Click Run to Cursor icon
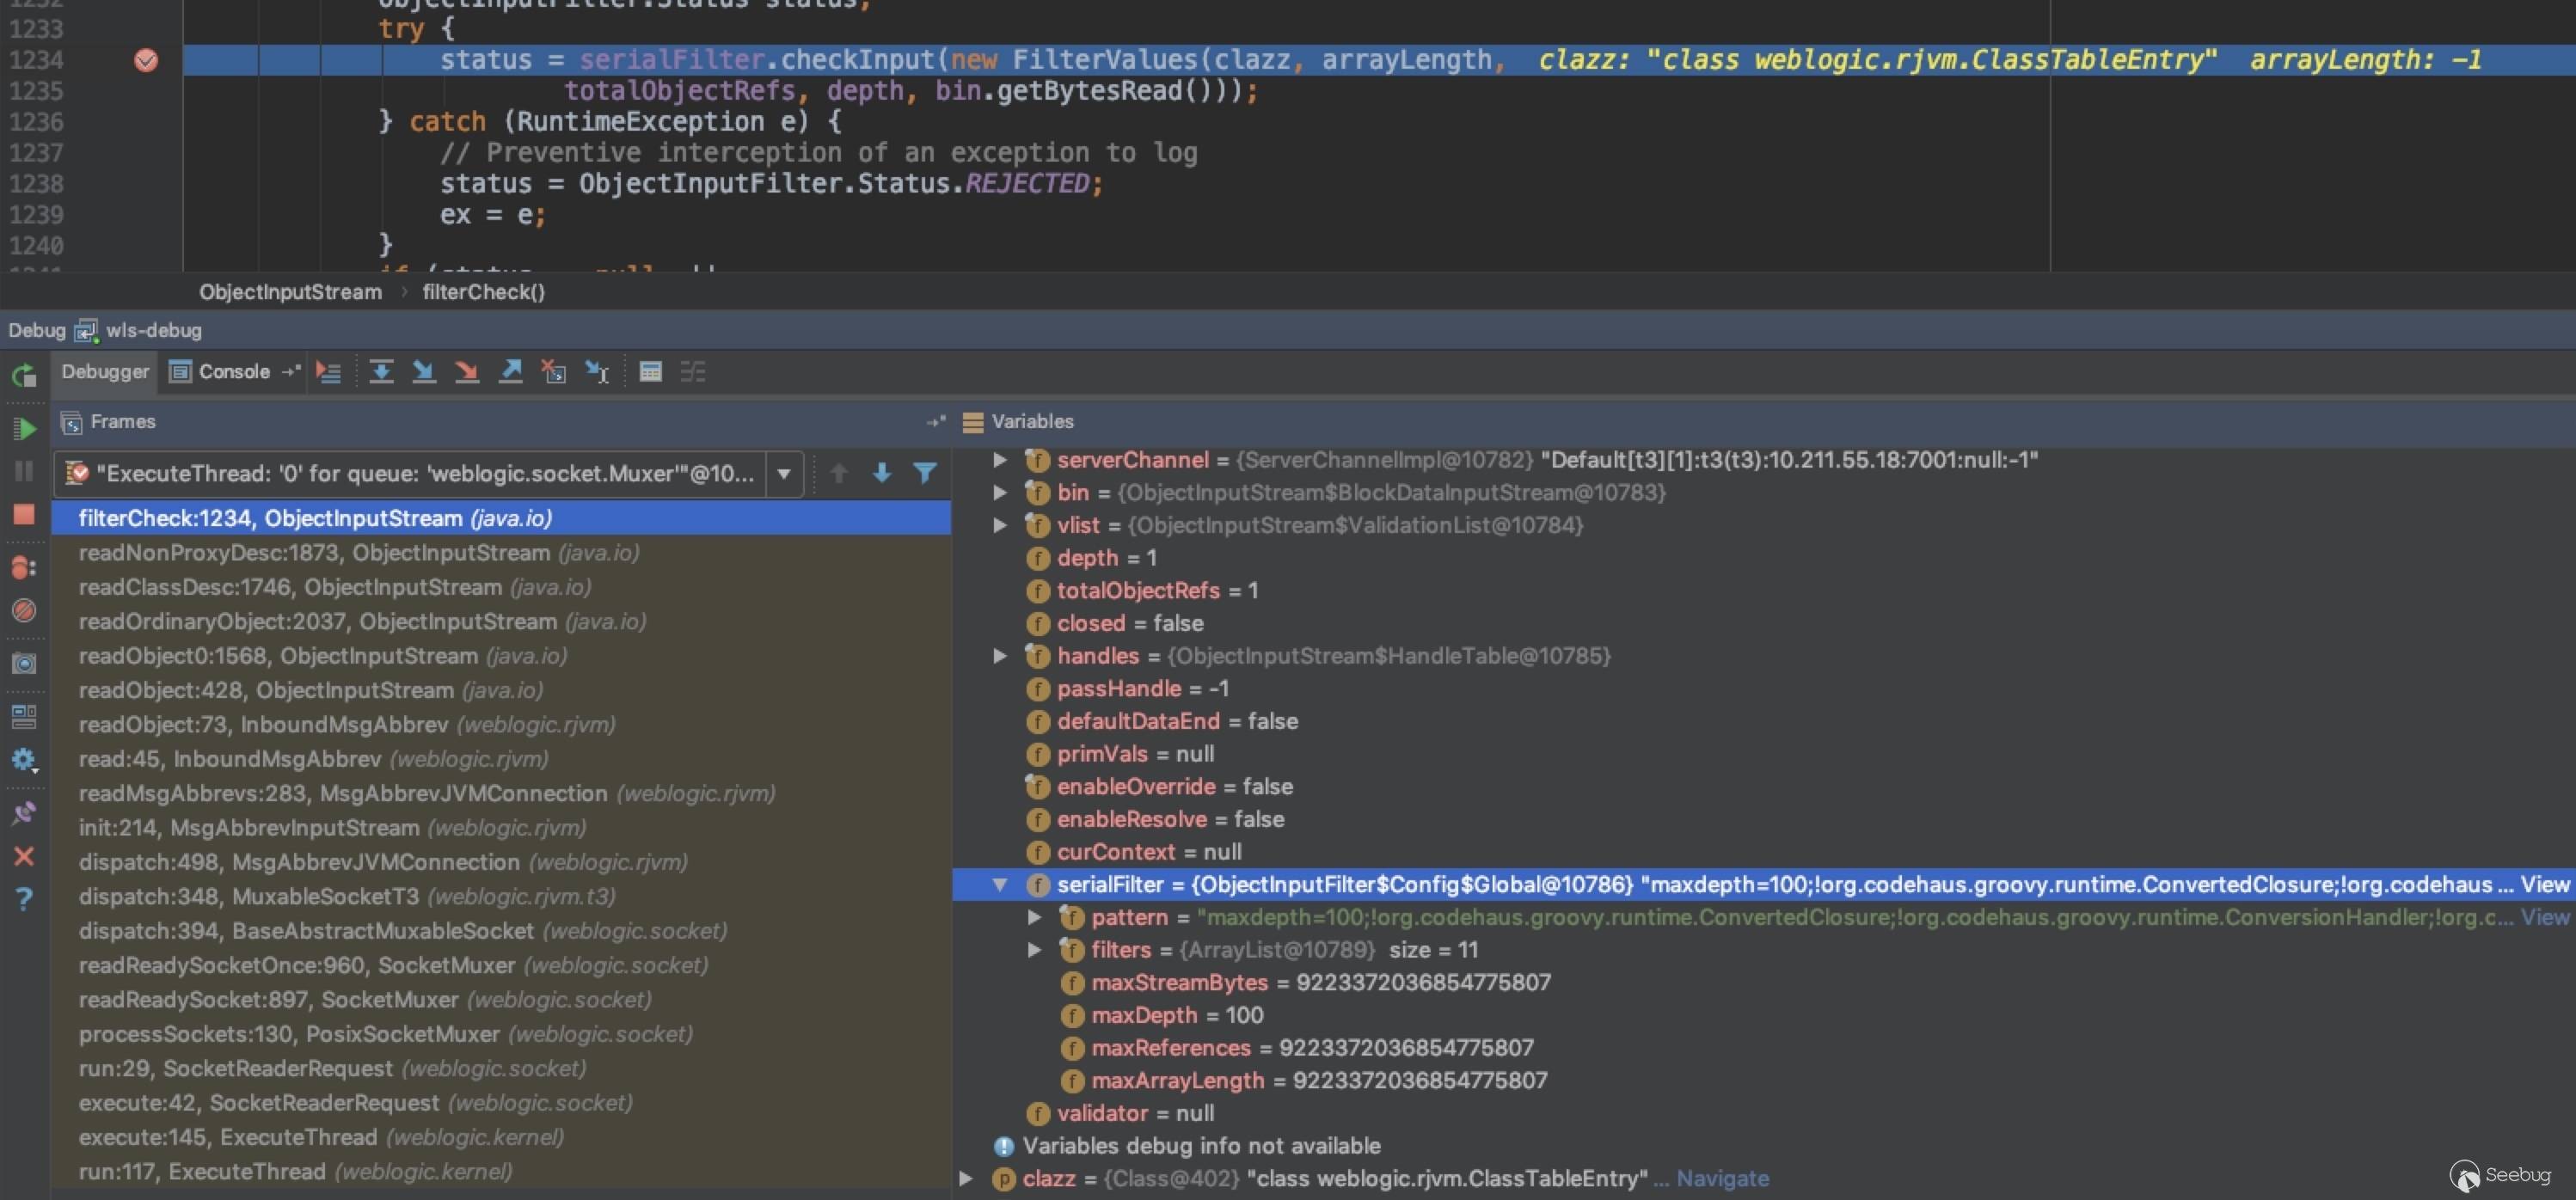 (597, 372)
